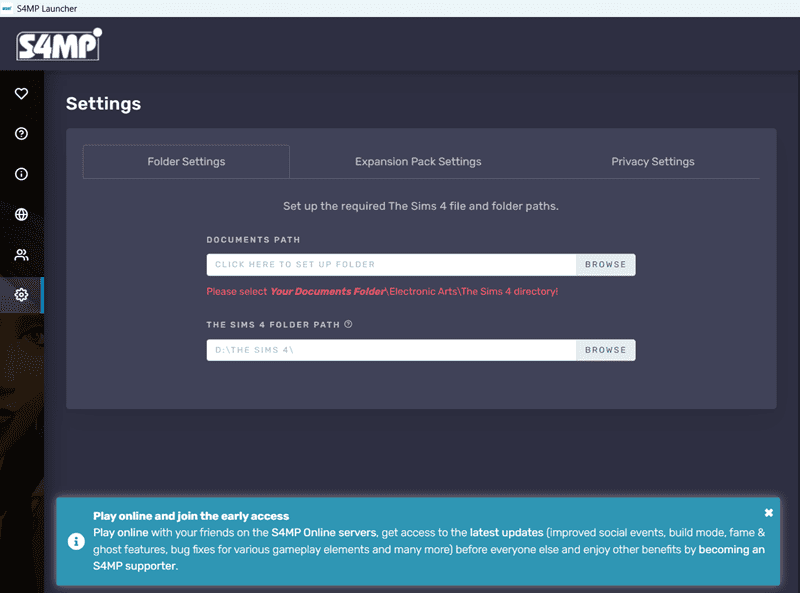Click the S4MP logo in the header
Image resolution: width=800 pixels, height=593 pixels.
coord(59,45)
